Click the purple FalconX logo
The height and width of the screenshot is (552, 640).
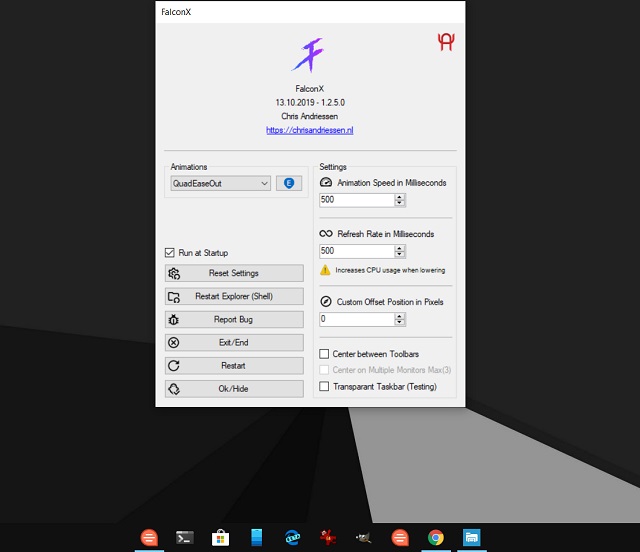click(x=308, y=54)
